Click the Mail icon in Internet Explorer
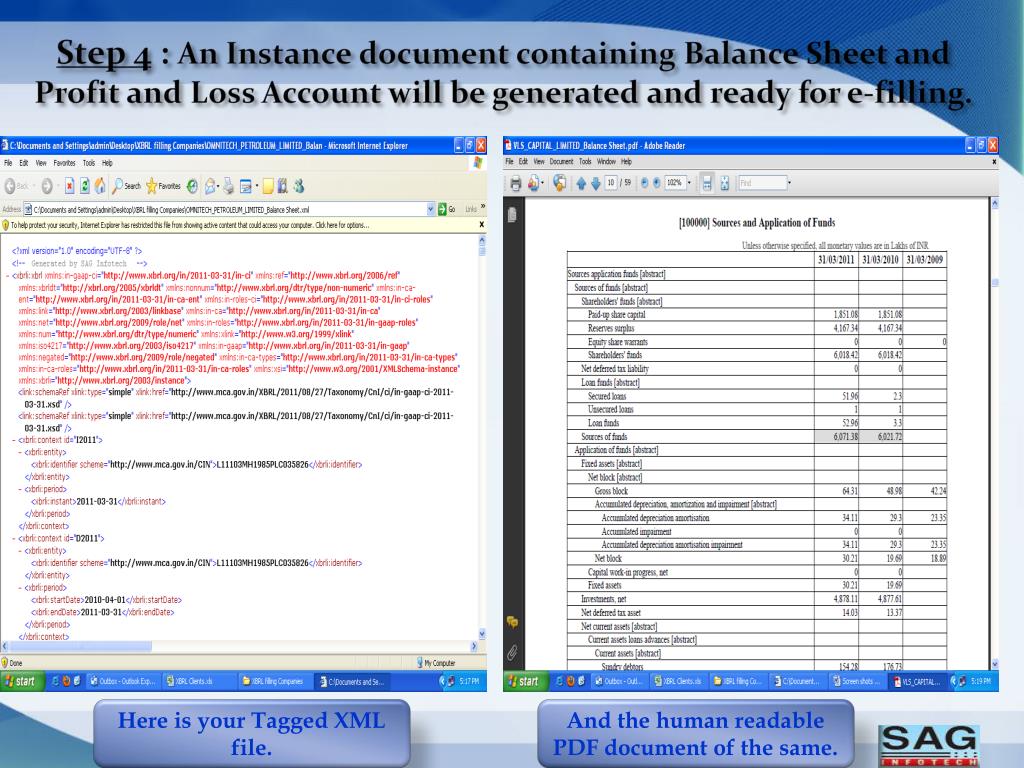The width and height of the screenshot is (1024, 768). point(210,186)
